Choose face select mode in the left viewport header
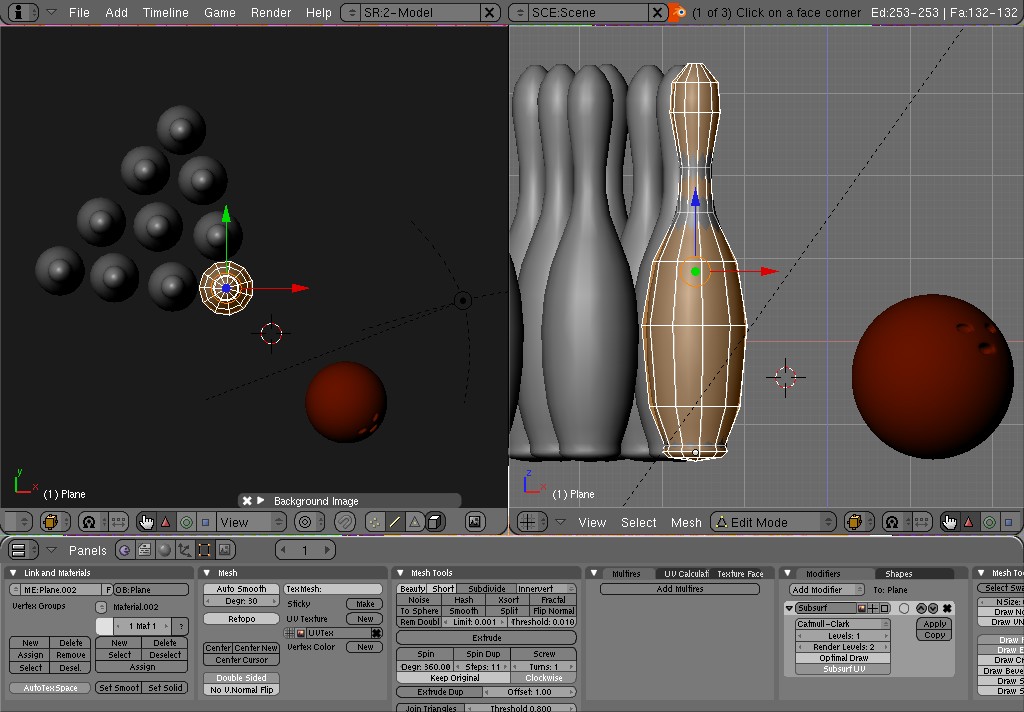1024x712 pixels. click(415, 522)
